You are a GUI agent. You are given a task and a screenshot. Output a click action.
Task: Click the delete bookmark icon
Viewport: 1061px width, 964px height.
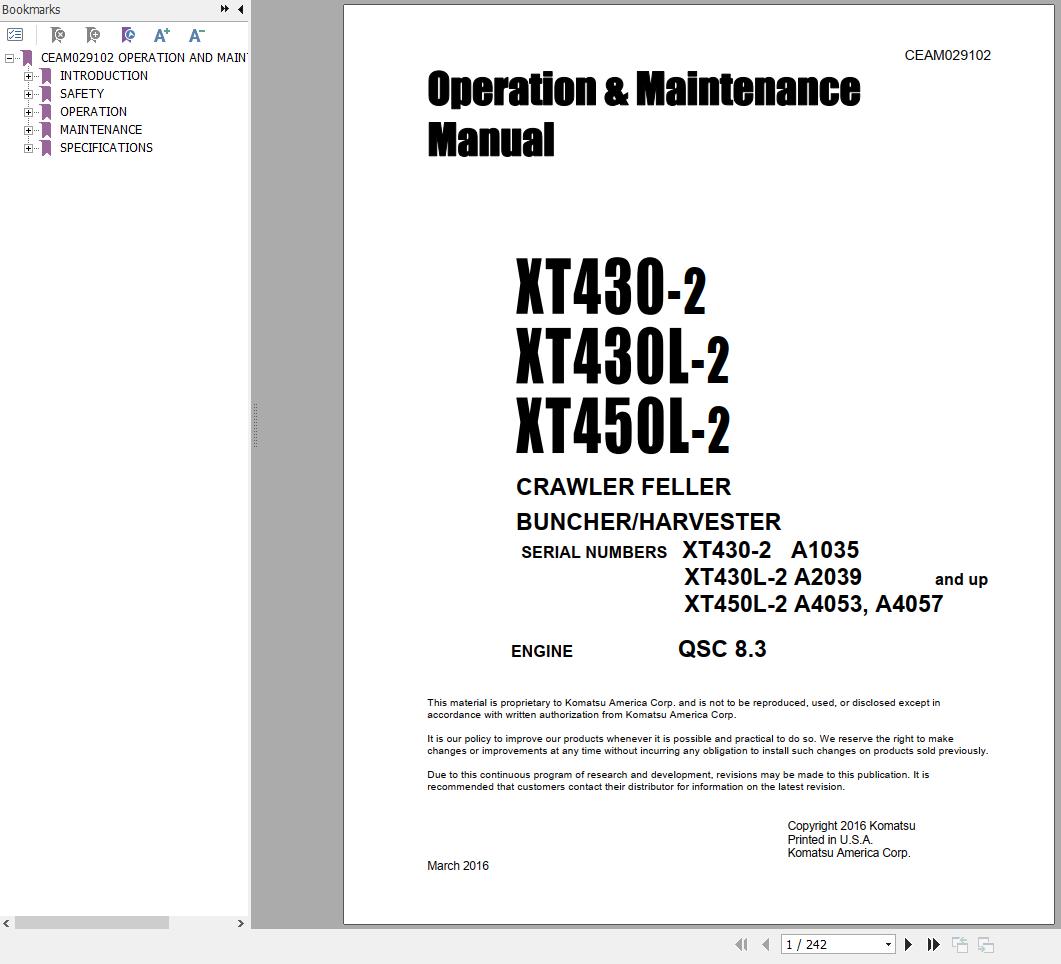pos(58,35)
